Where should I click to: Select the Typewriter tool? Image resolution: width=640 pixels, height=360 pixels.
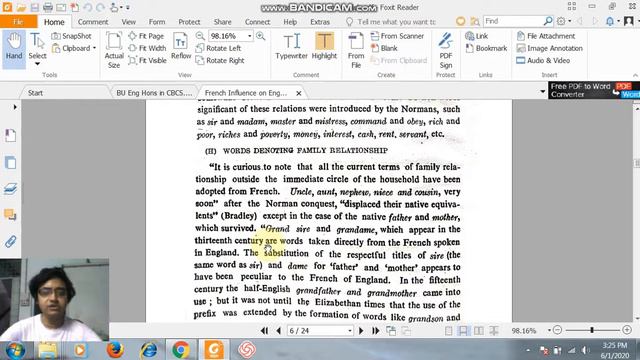[291, 46]
